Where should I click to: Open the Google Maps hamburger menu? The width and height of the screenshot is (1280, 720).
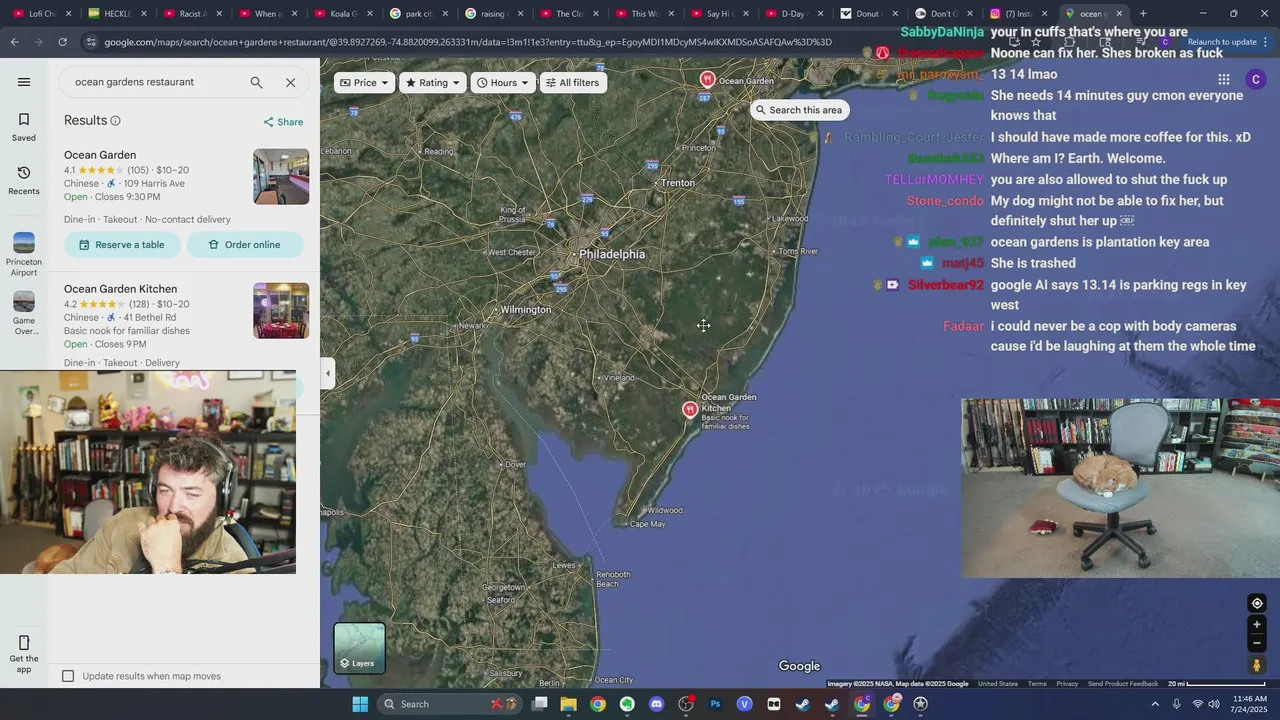point(24,82)
